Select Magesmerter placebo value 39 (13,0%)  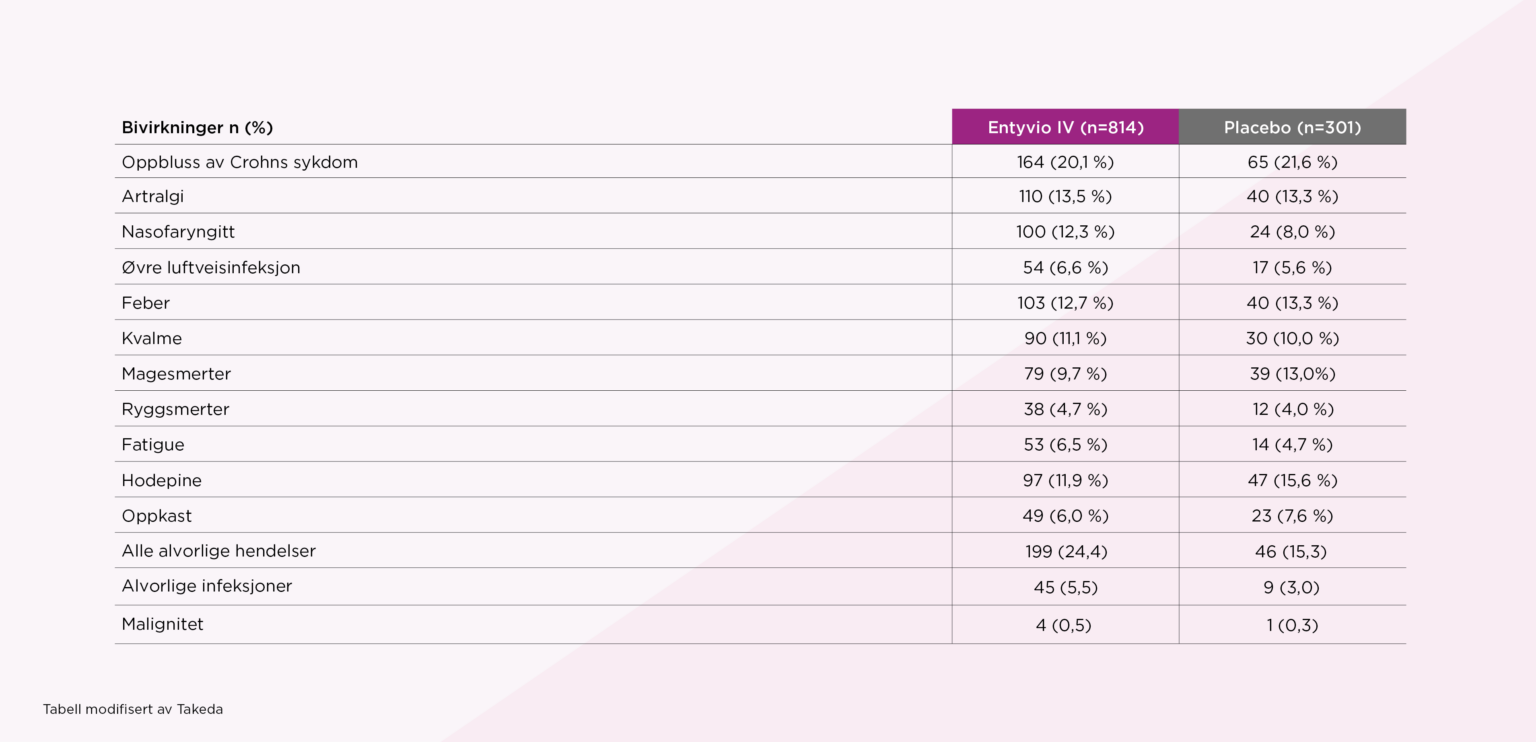point(1291,374)
